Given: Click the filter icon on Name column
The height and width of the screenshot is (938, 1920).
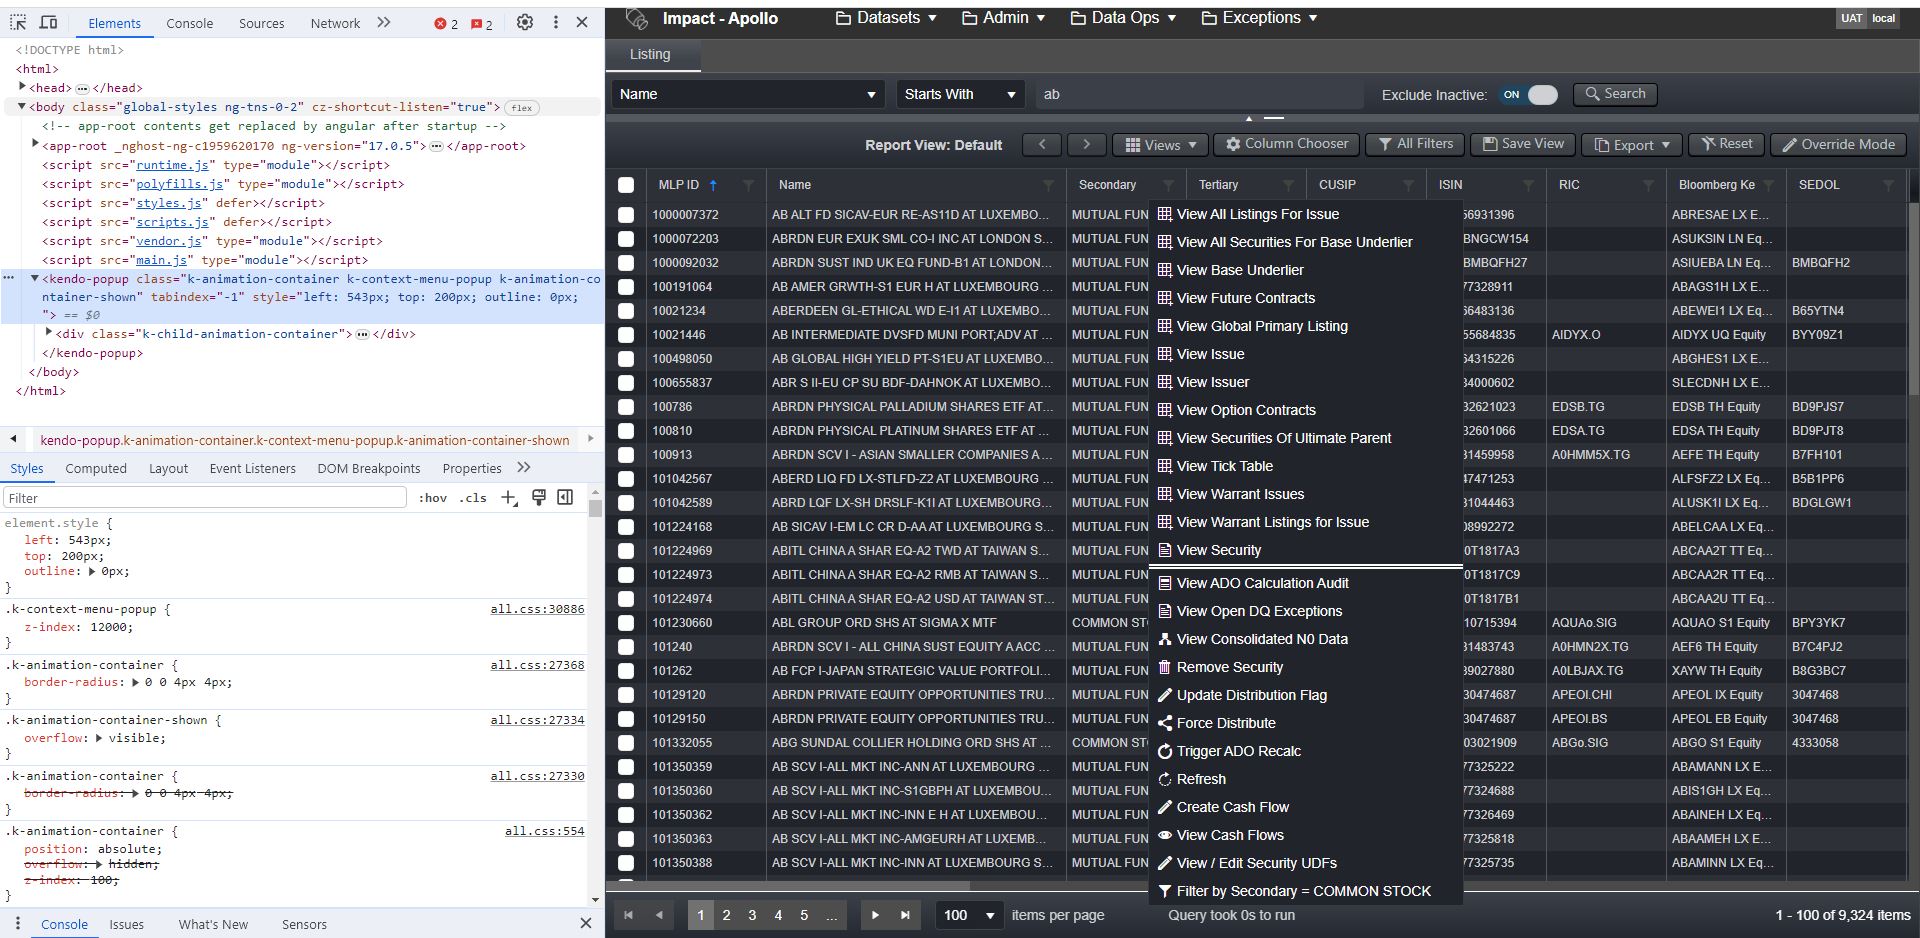Looking at the screenshot, I should 1048,185.
